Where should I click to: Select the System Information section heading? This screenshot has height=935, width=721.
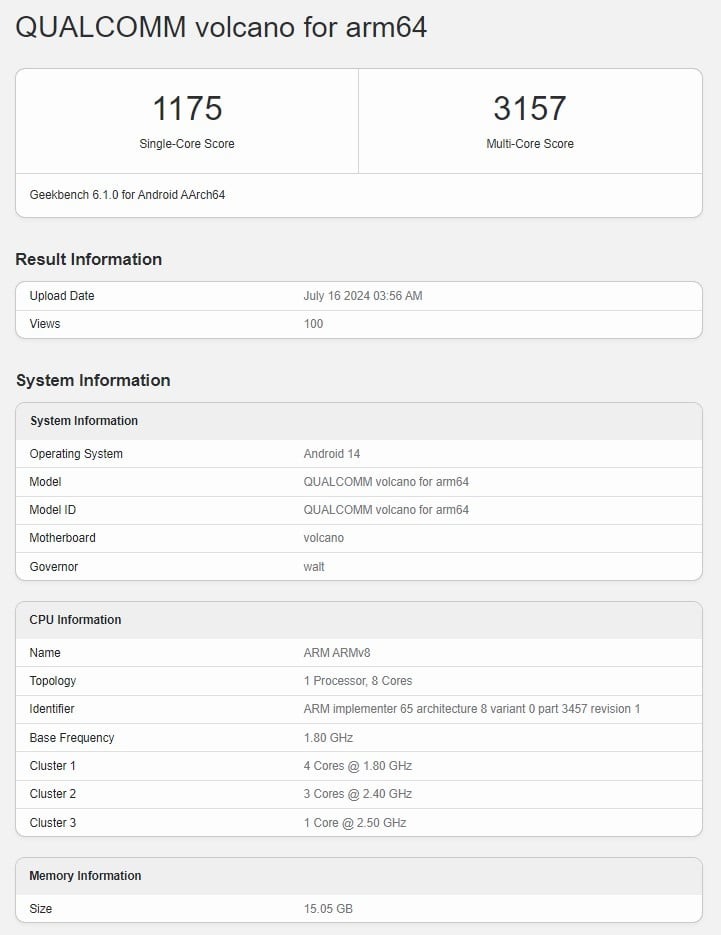93,380
